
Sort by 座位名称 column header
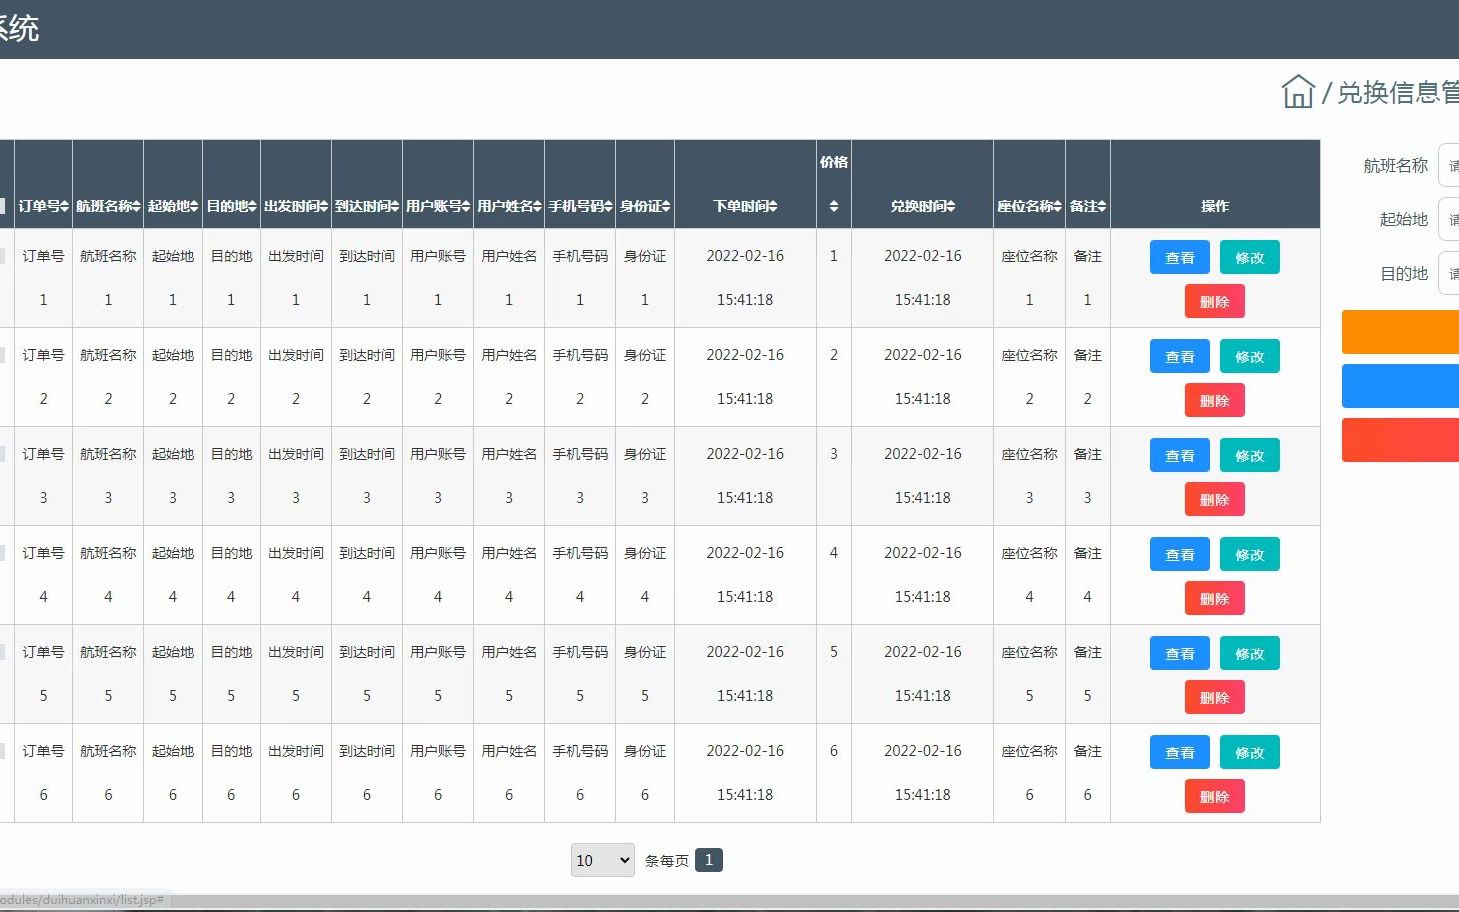point(1029,206)
